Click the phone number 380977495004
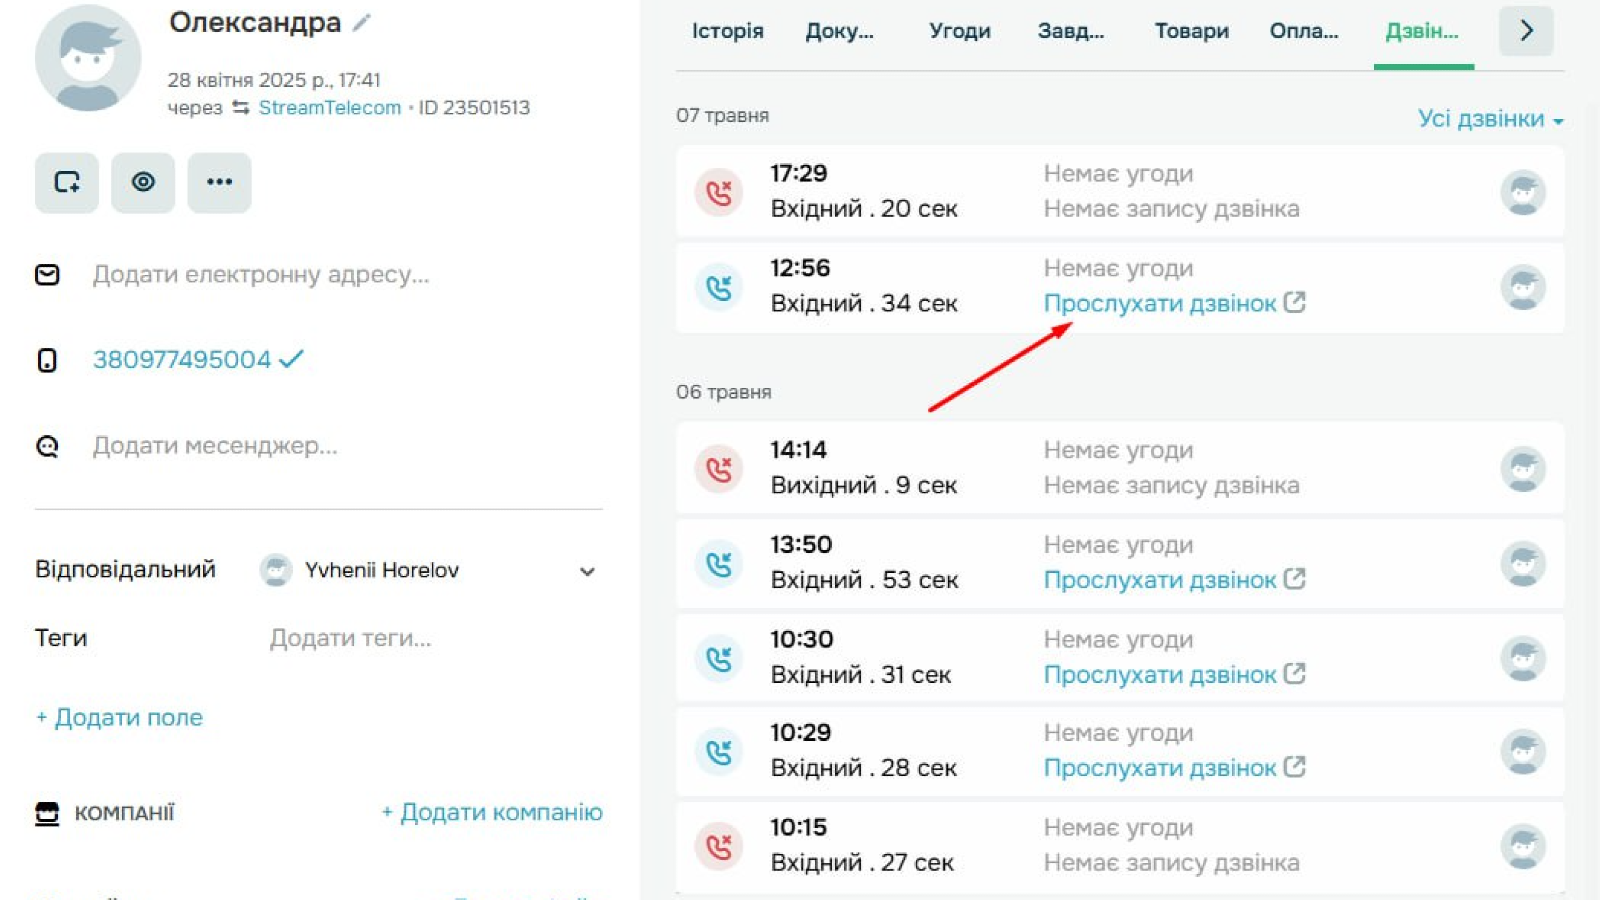 182,360
